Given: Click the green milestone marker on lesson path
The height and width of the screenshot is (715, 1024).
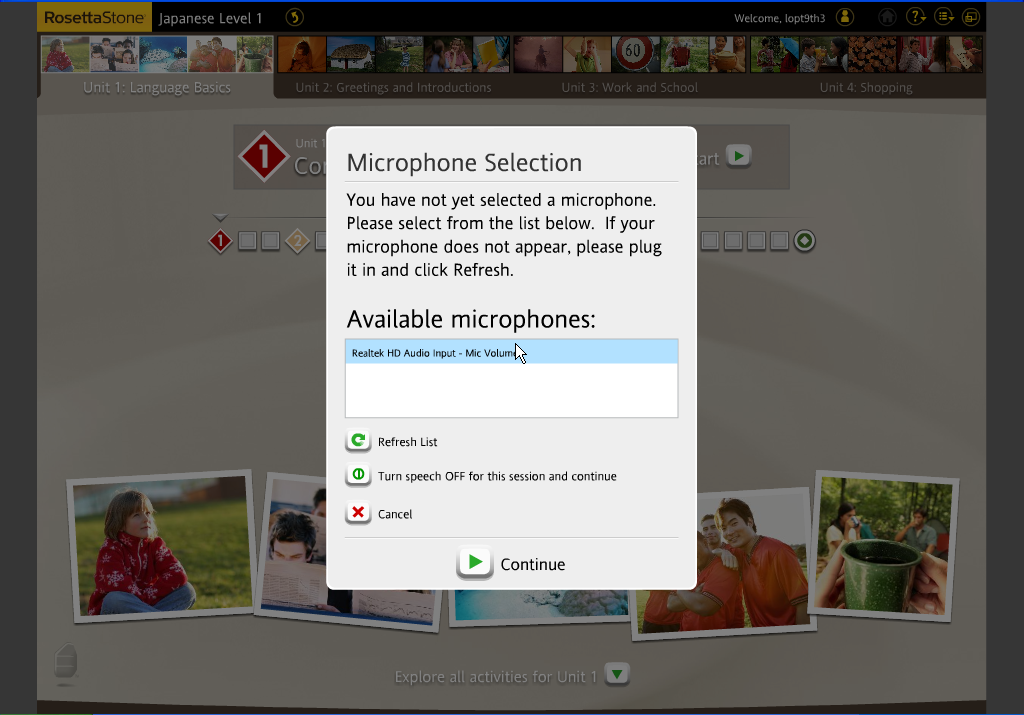Looking at the screenshot, I should tap(805, 241).
